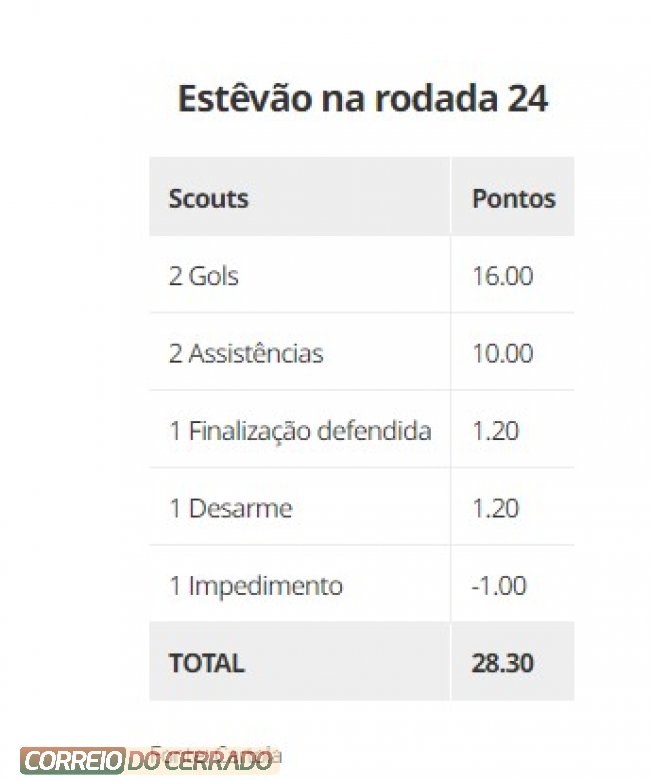Click the 16.00 points value
Image resolution: width=650 pixels, height=780 pixels.
(502, 276)
